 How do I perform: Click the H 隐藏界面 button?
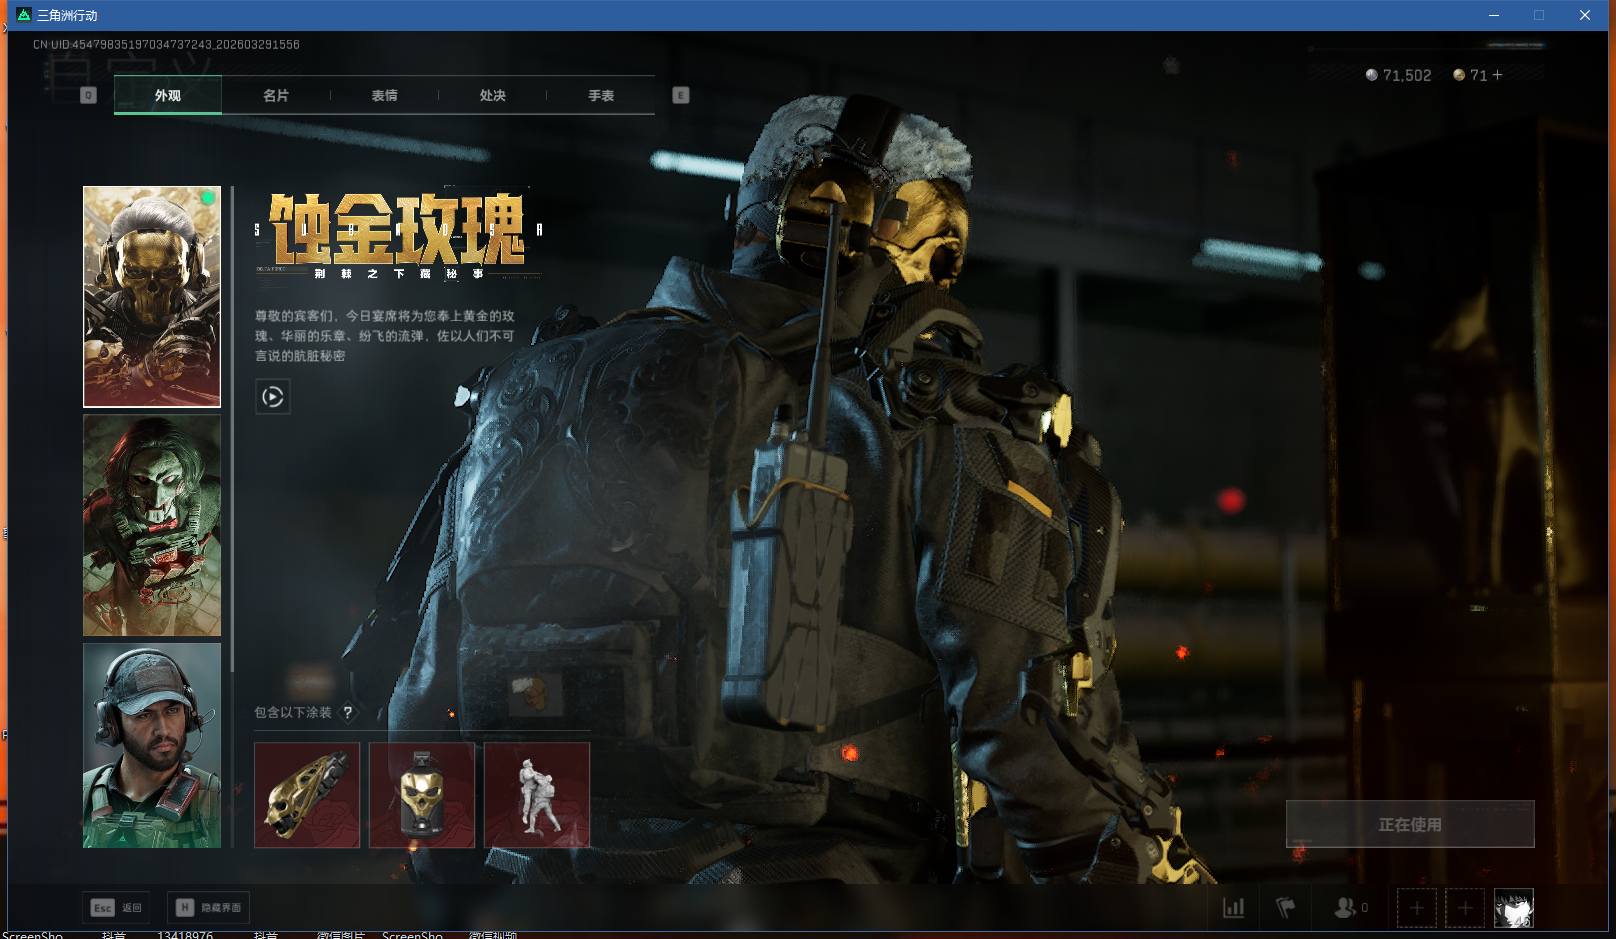point(208,907)
